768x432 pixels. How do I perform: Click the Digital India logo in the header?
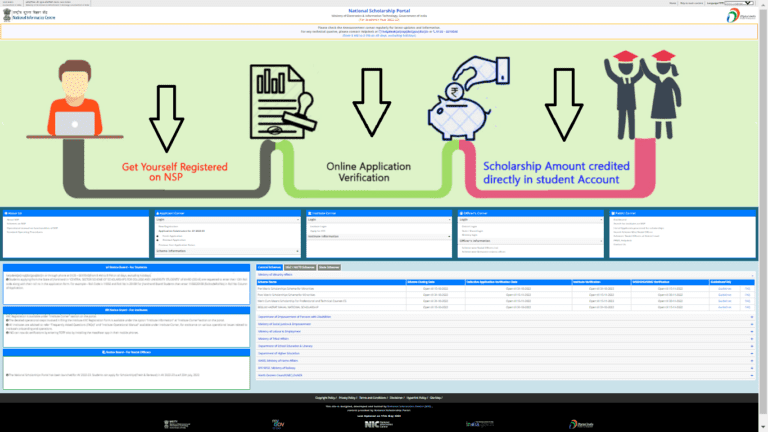[740, 16]
